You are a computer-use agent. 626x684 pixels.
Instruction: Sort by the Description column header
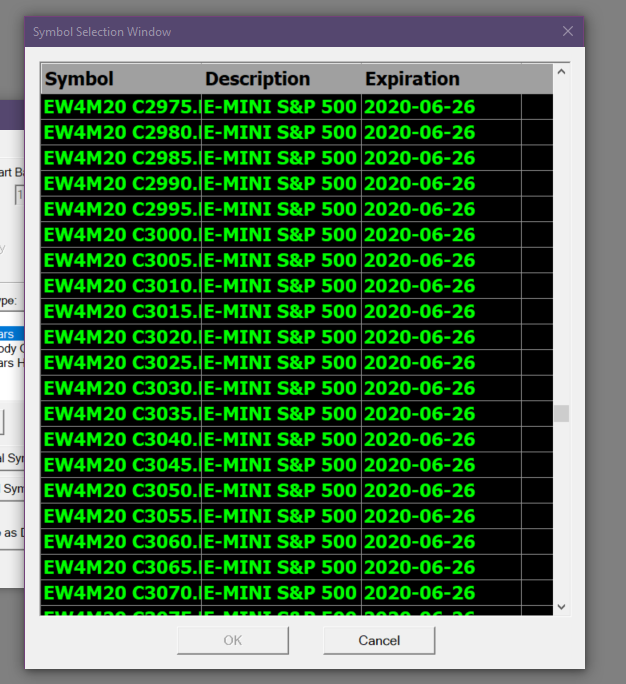(x=281, y=79)
